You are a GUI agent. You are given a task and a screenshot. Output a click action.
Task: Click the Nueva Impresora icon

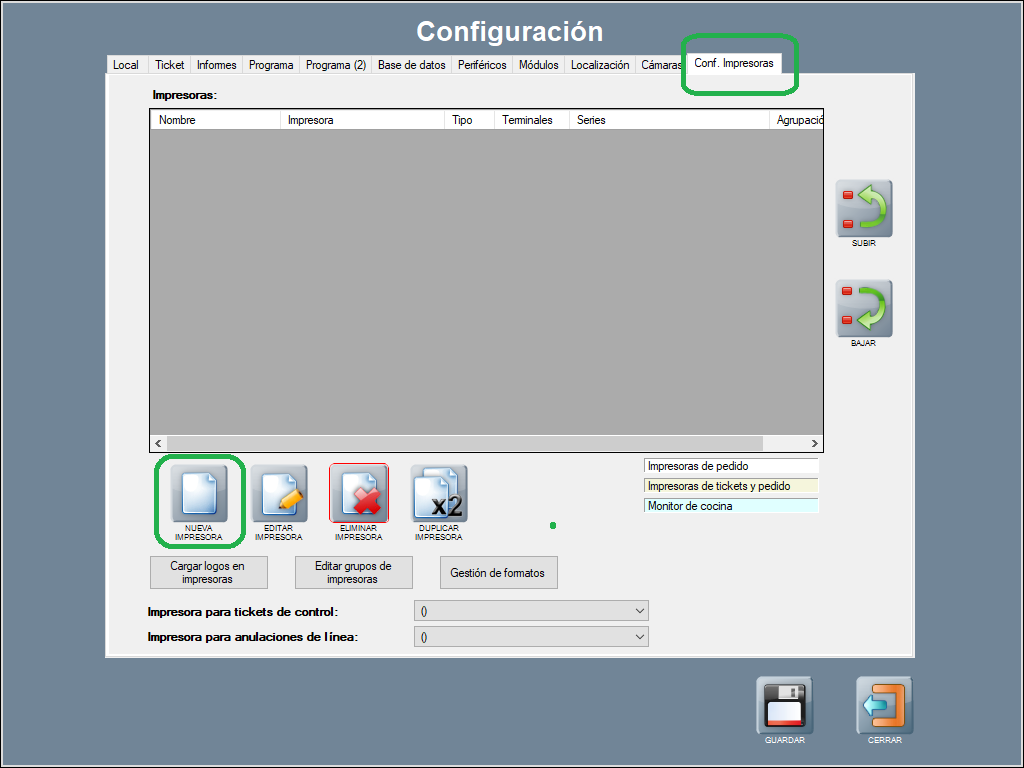click(x=199, y=493)
